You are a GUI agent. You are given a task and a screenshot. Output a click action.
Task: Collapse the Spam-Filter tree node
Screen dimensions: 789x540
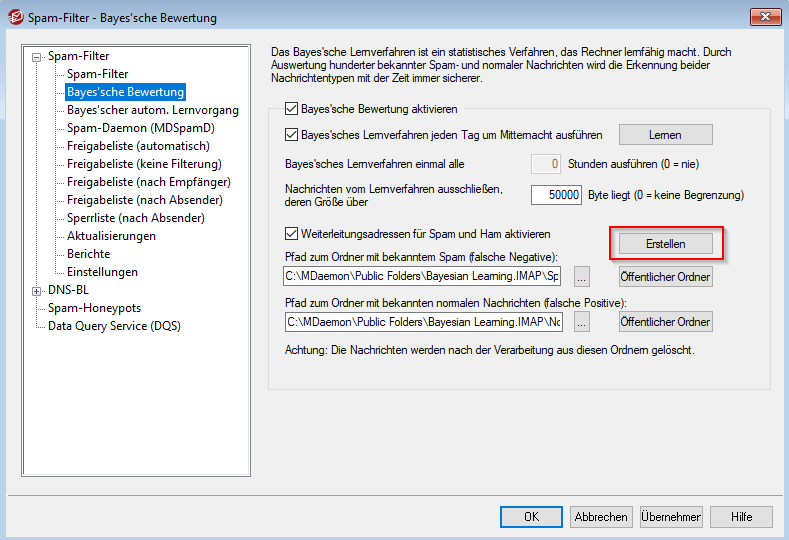point(37,57)
